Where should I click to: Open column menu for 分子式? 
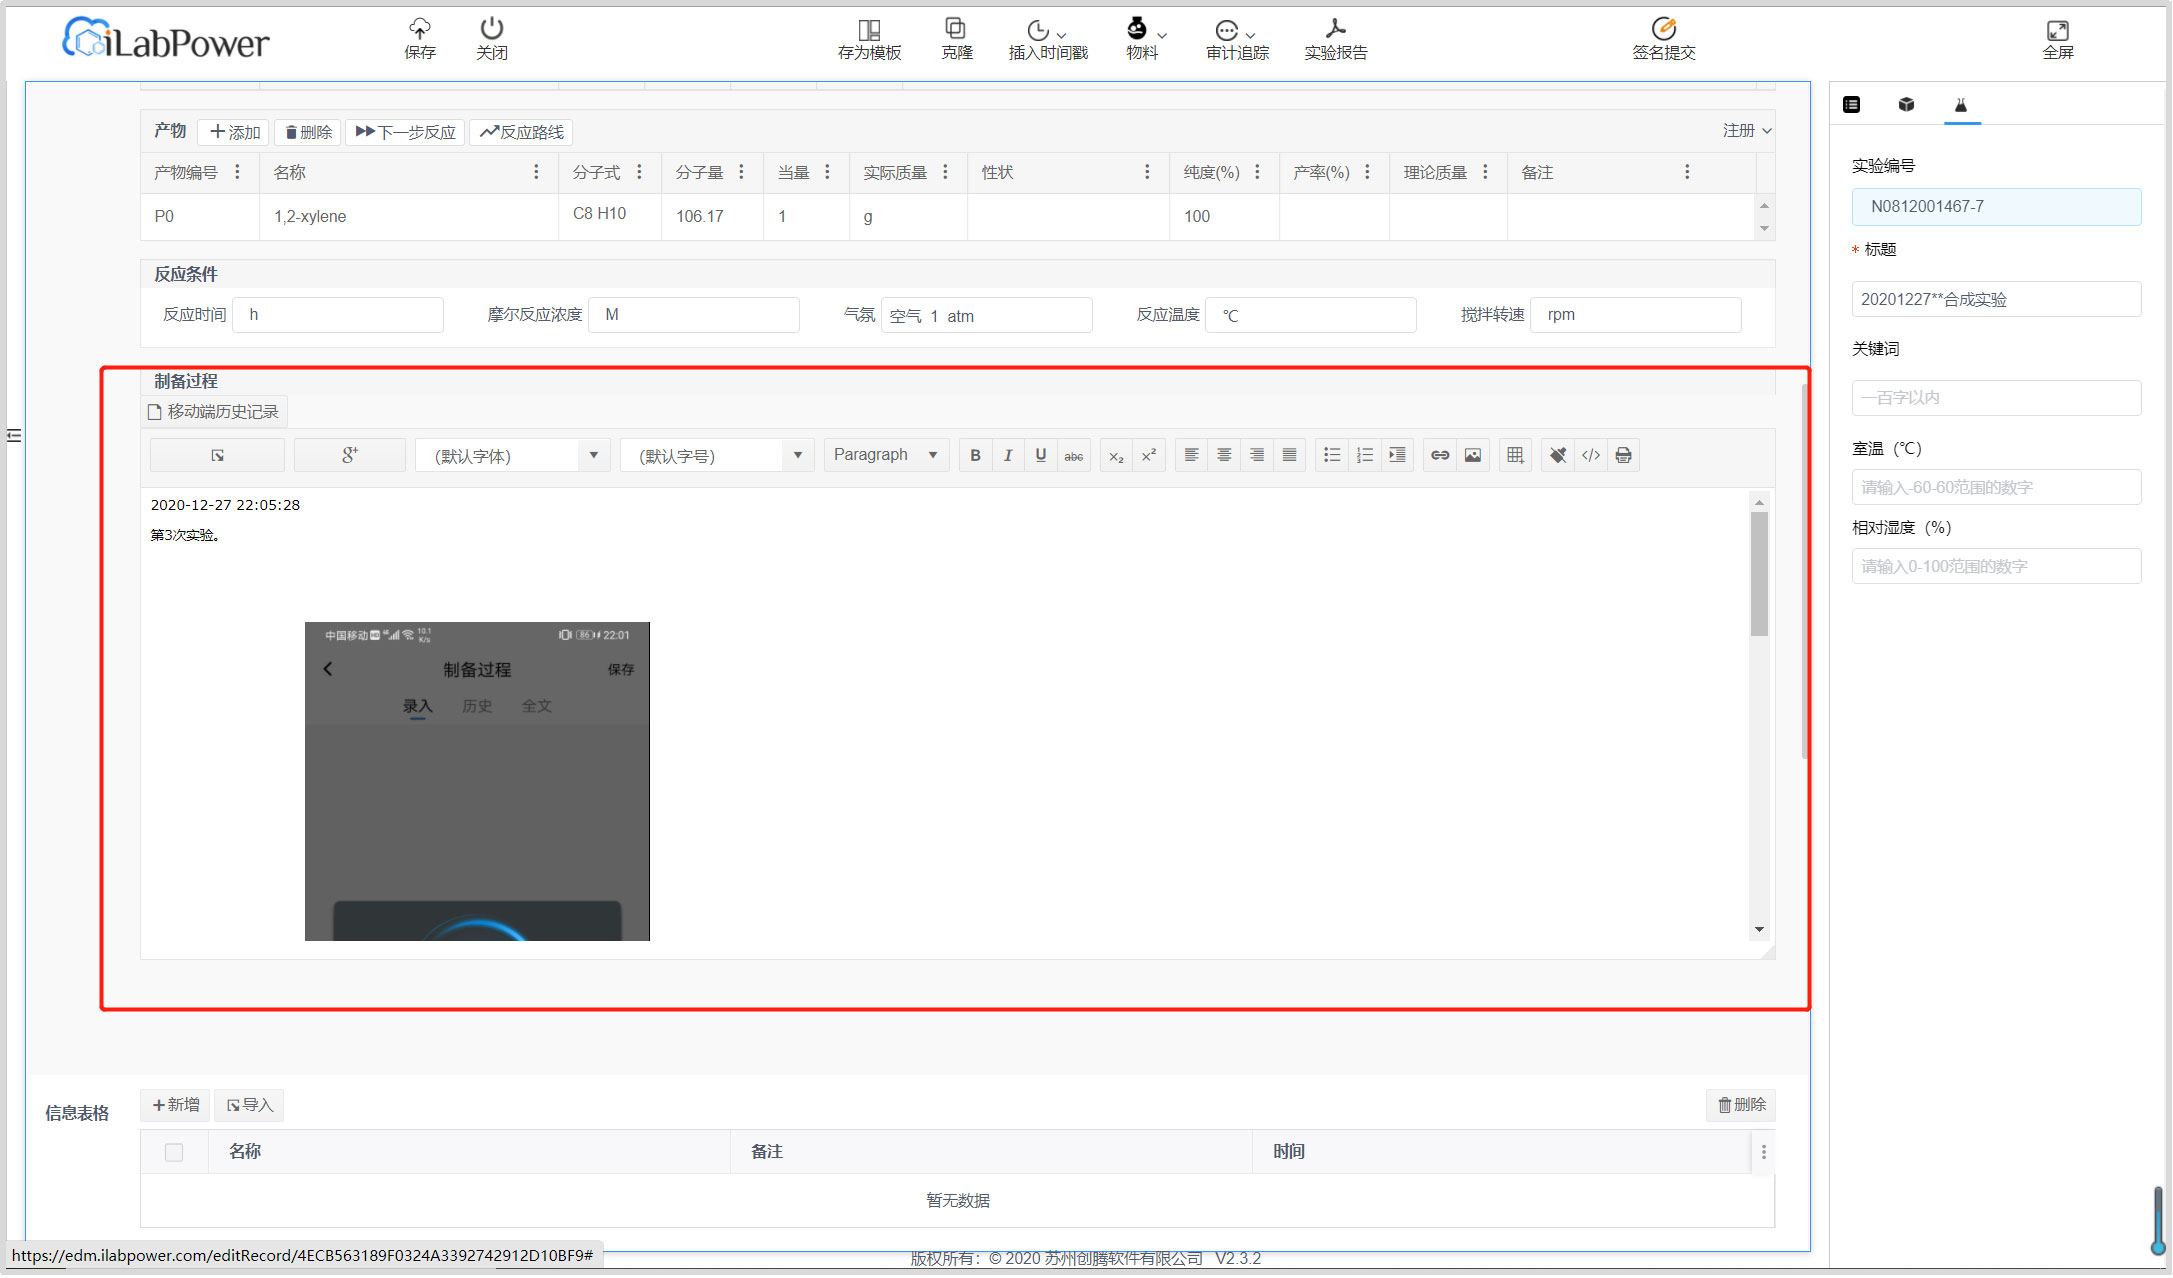coord(639,172)
